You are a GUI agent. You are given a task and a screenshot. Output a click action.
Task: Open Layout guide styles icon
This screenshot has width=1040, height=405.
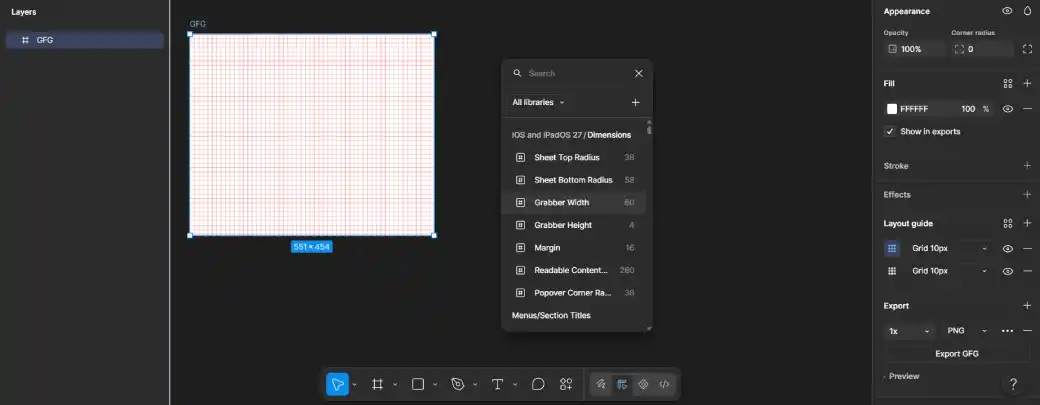[x=1008, y=223]
